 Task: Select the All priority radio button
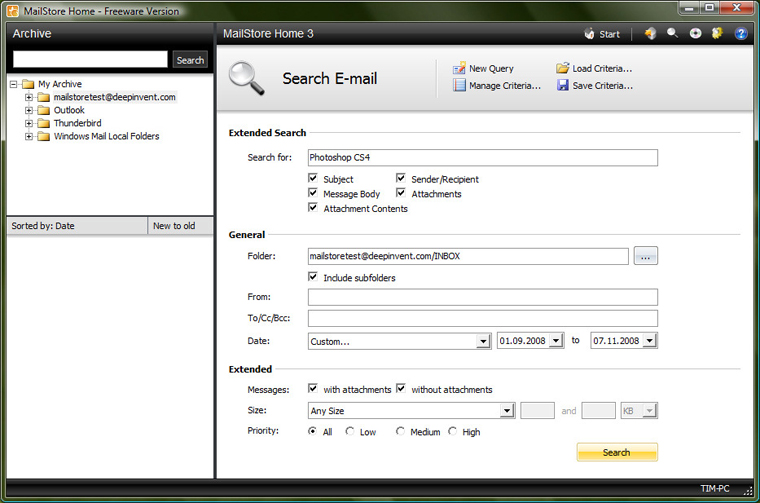313,431
